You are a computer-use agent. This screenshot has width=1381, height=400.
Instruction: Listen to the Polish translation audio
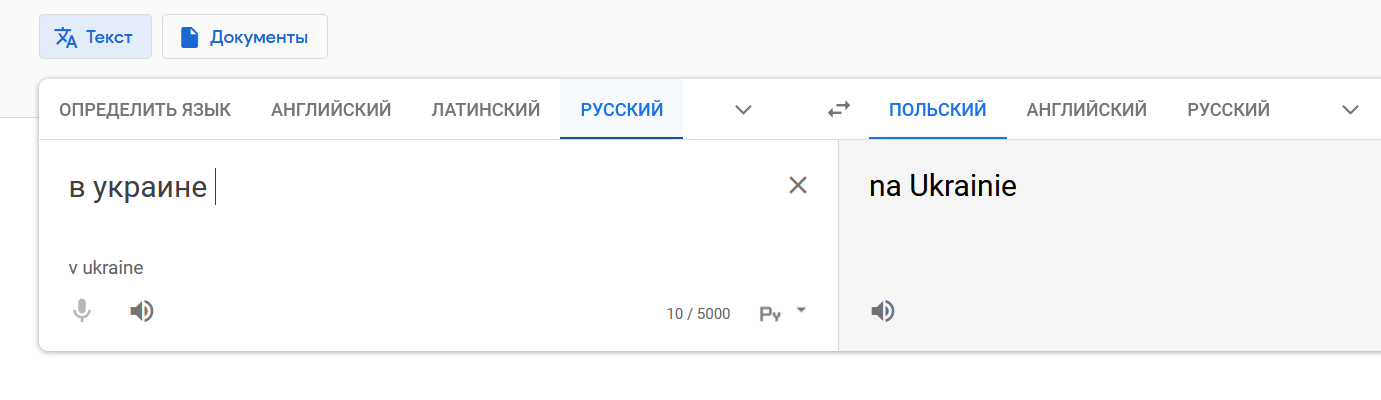click(x=882, y=312)
